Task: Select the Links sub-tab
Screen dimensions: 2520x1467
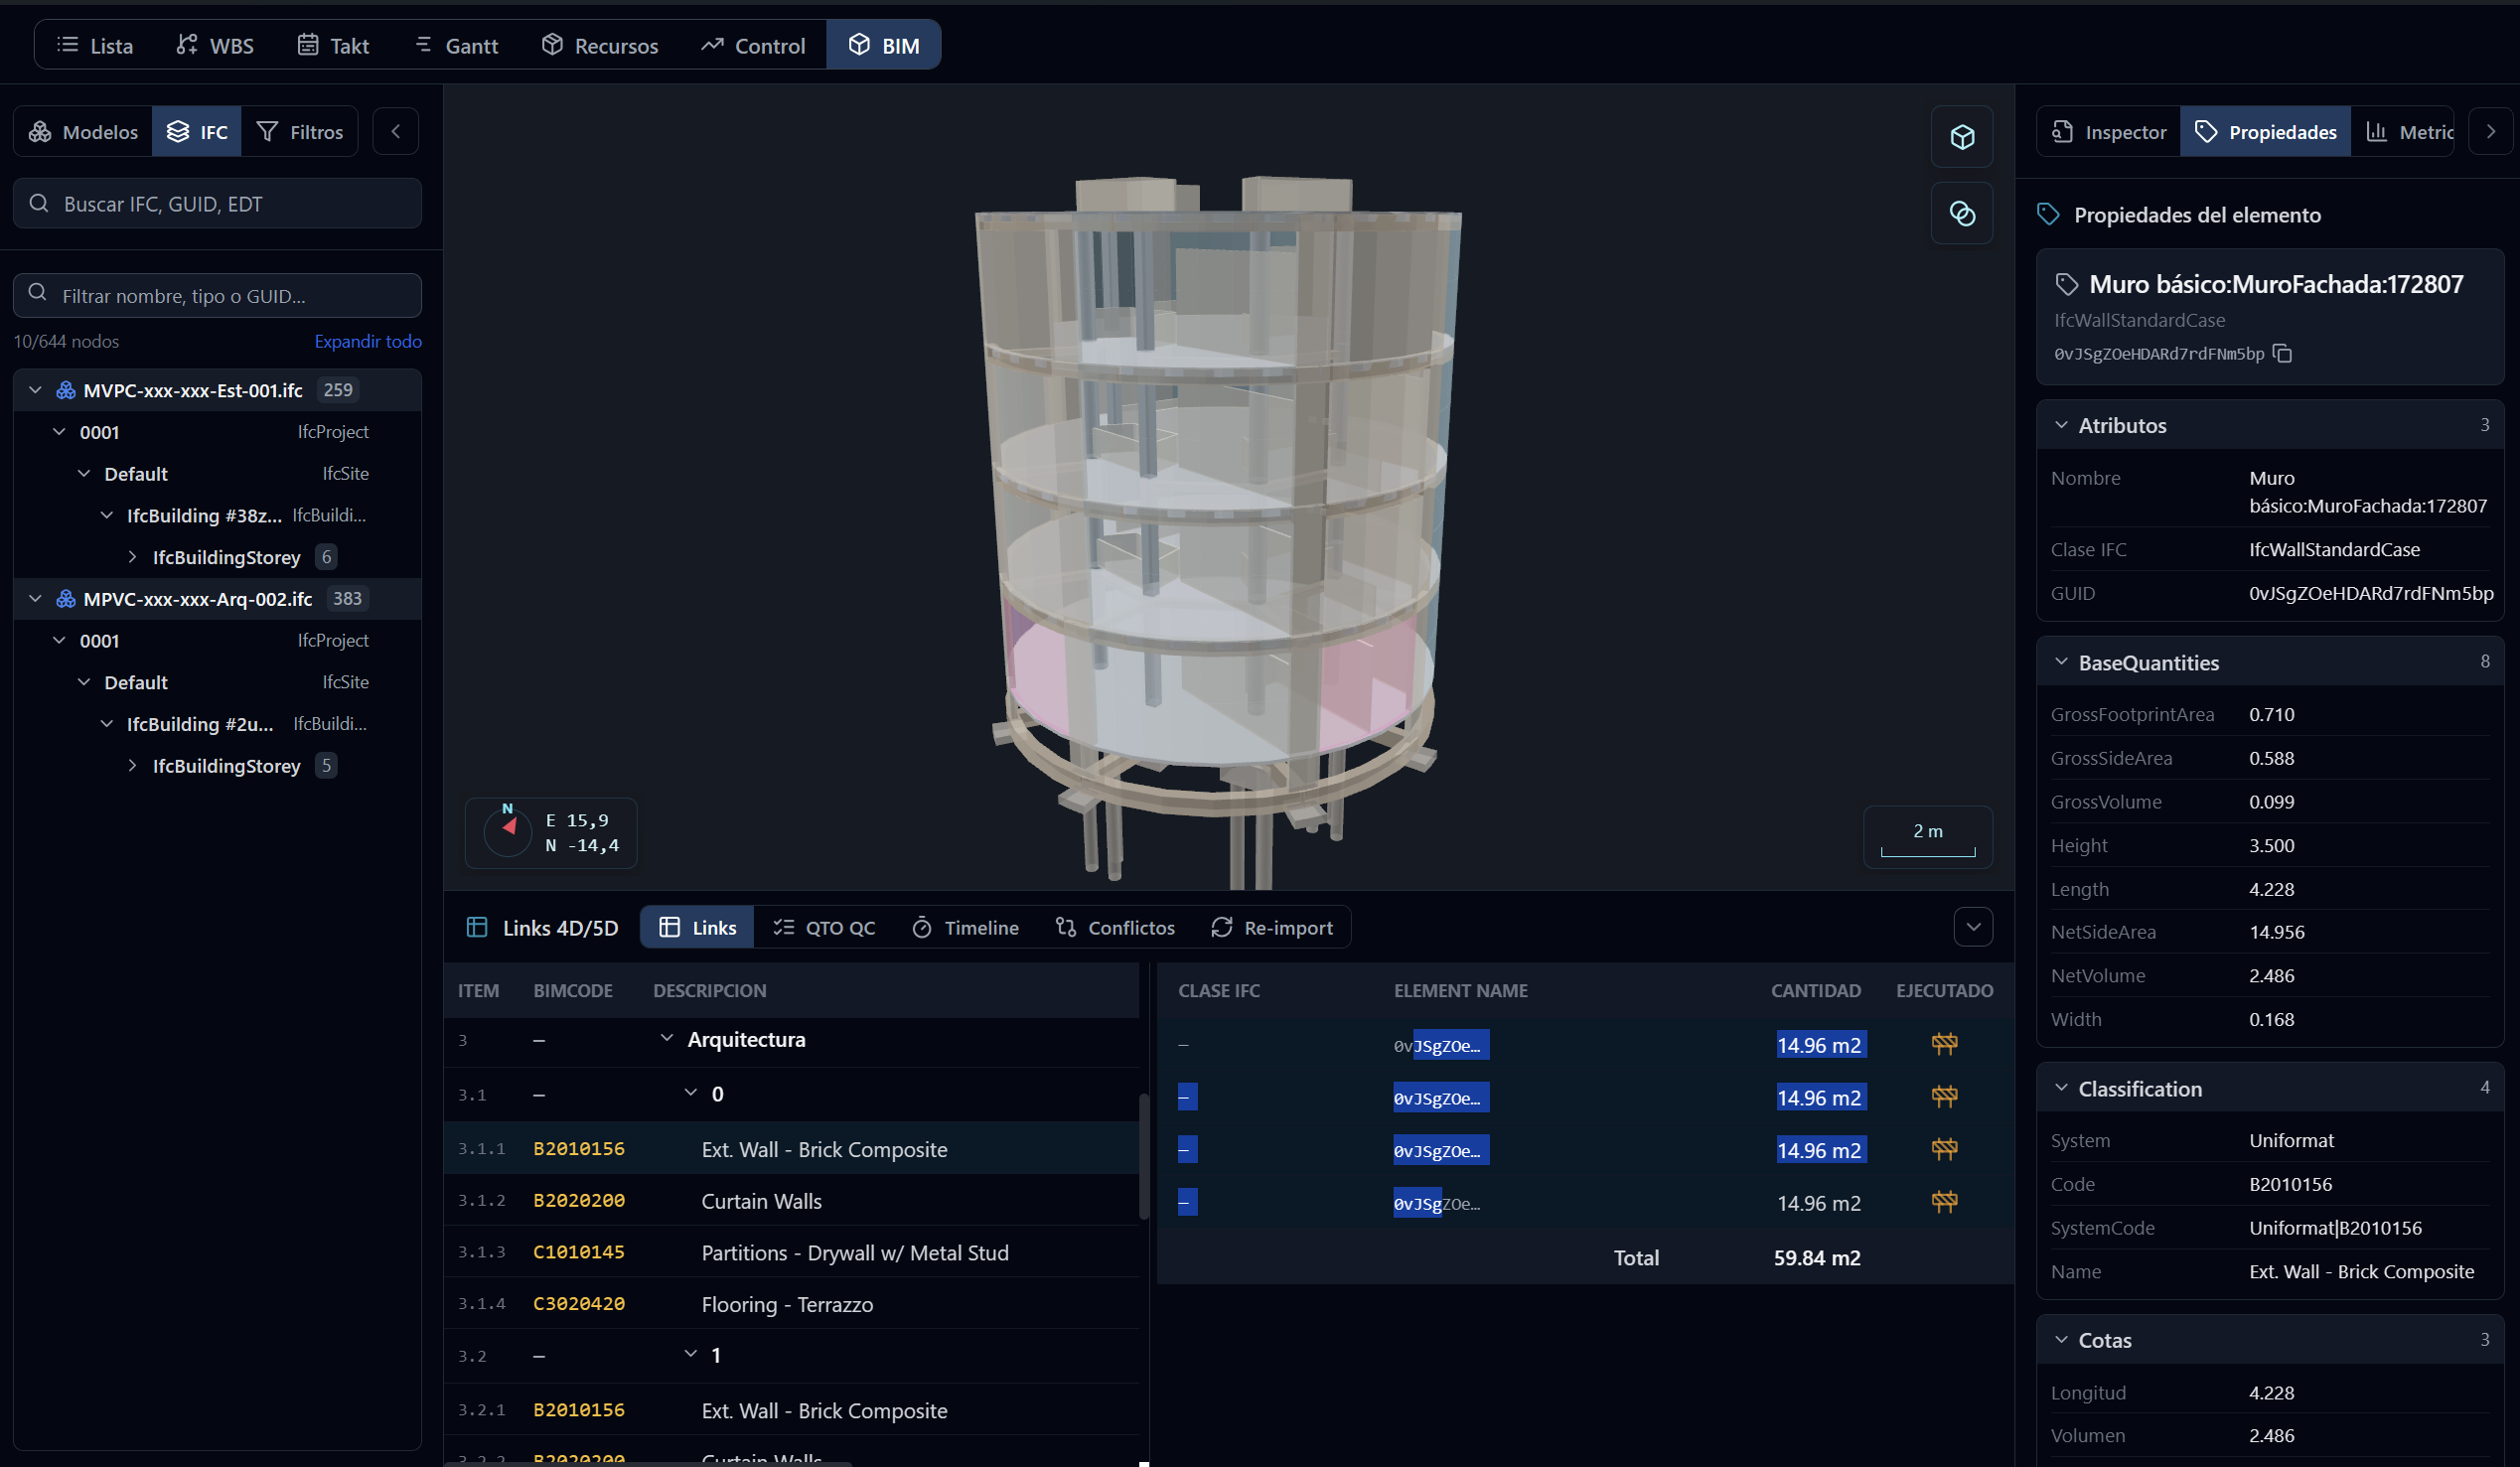Action: 698,928
